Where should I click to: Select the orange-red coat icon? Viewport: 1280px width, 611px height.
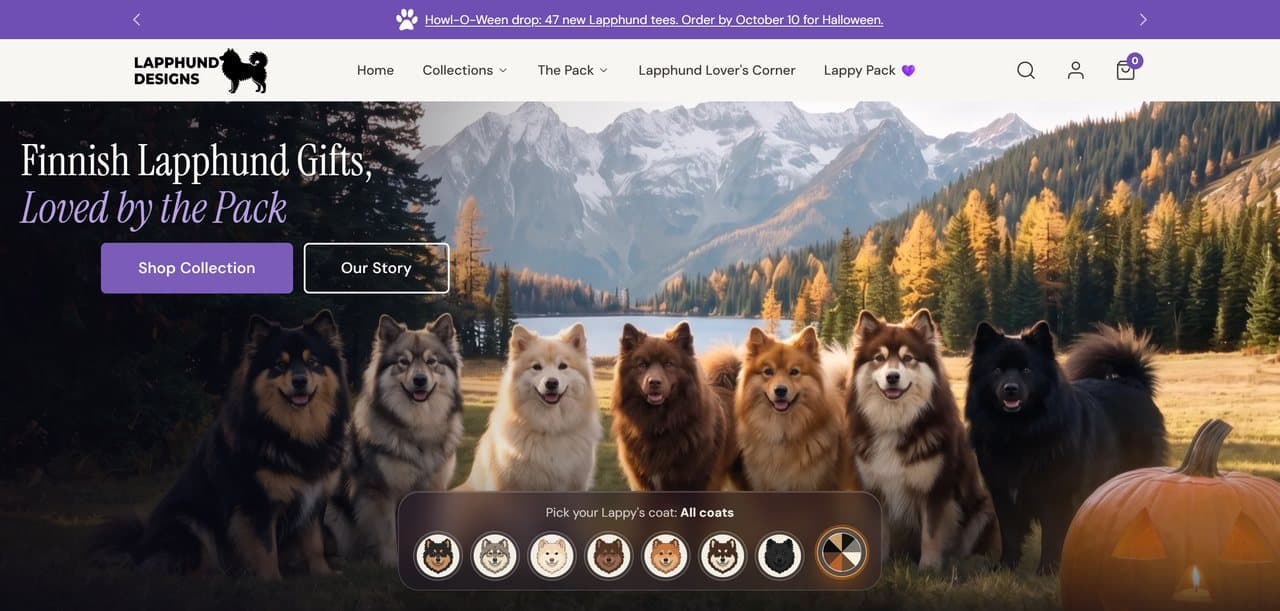666,555
